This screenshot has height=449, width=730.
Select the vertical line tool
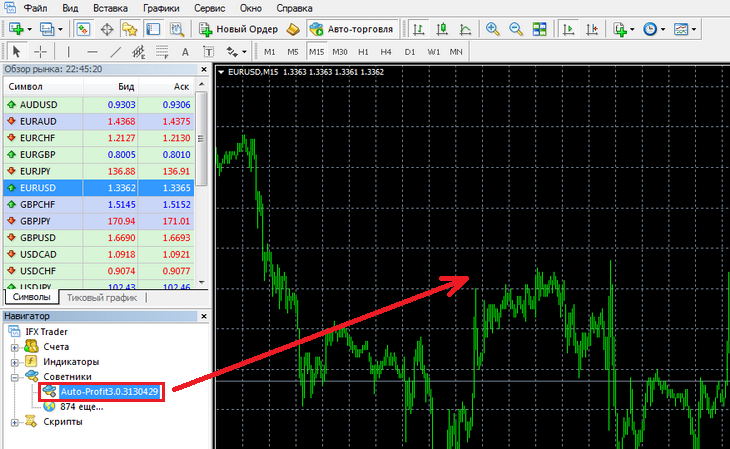tap(68, 51)
